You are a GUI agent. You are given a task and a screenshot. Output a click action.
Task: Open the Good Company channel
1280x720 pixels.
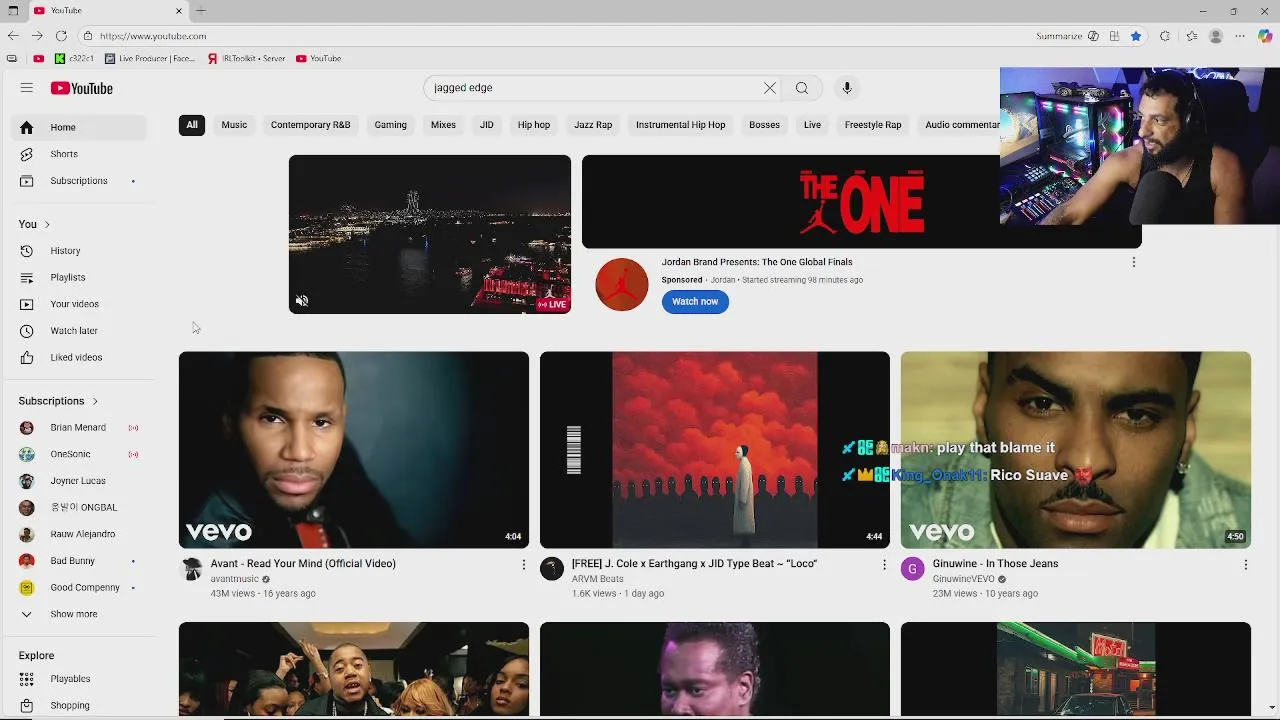(x=80, y=588)
